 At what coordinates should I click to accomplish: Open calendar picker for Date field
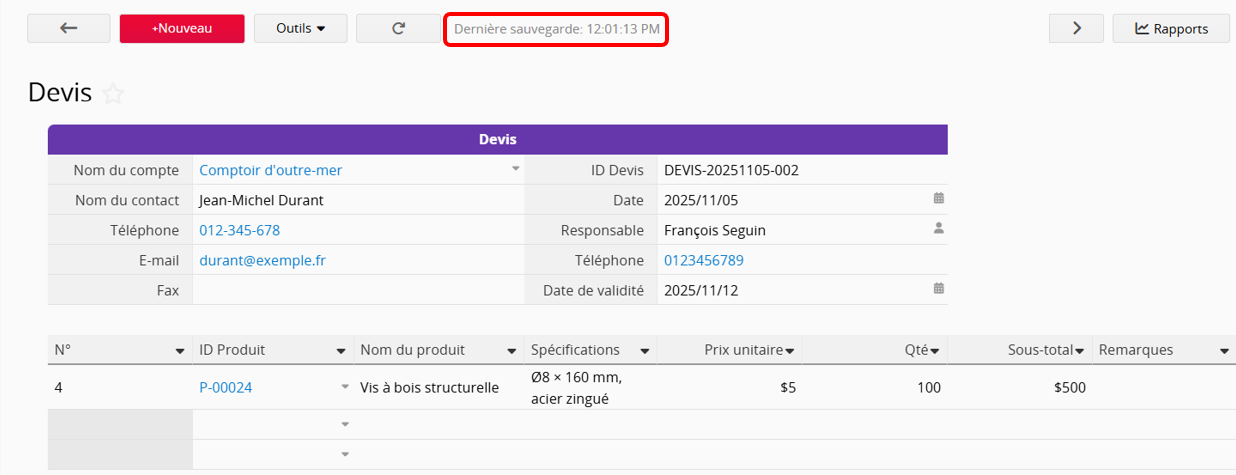[938, 199]
